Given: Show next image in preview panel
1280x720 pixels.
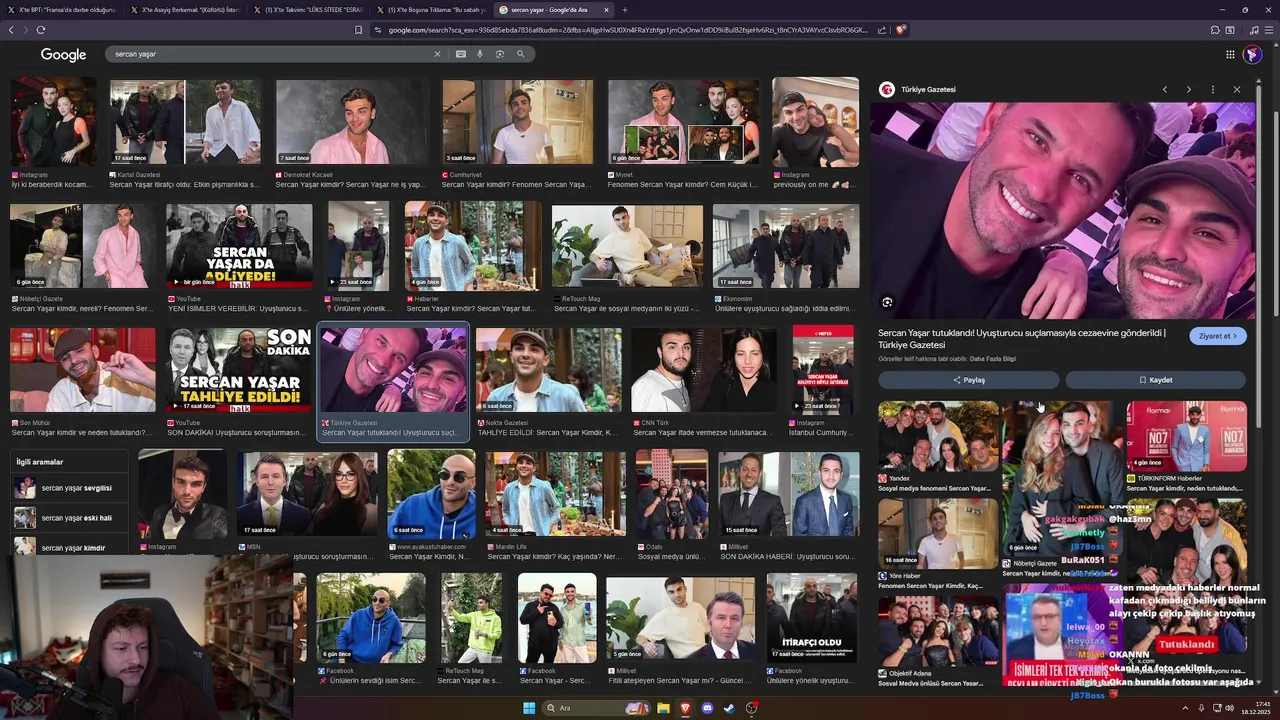Looking at the screenshot, I should click(x=1189, y=90).
